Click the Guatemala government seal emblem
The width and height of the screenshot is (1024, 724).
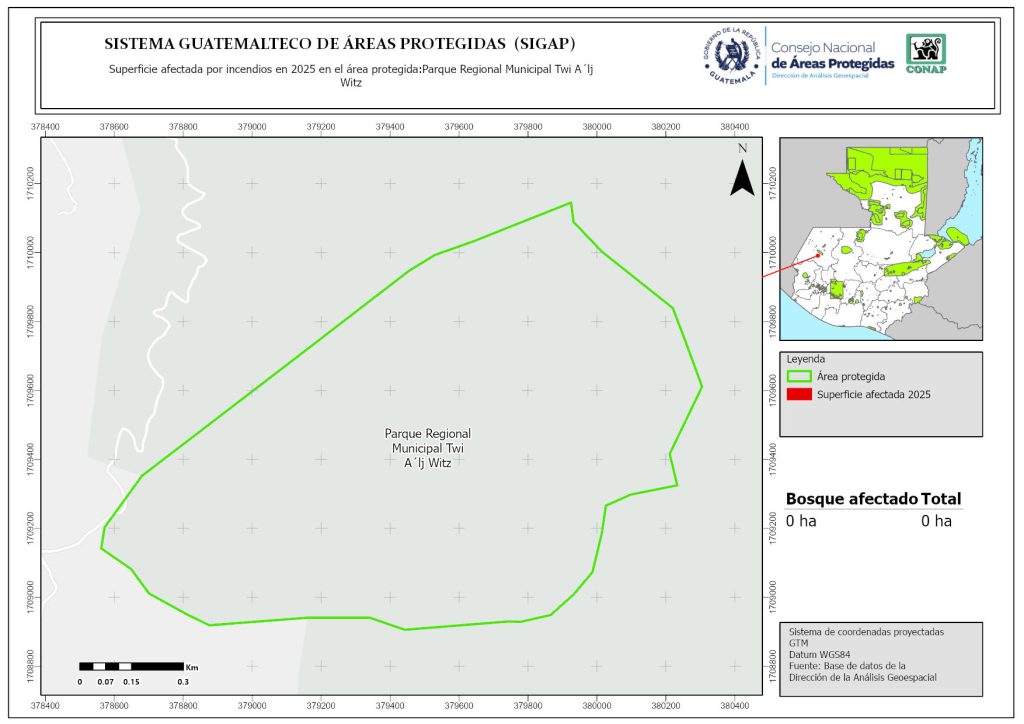click(x=732, y=55)
